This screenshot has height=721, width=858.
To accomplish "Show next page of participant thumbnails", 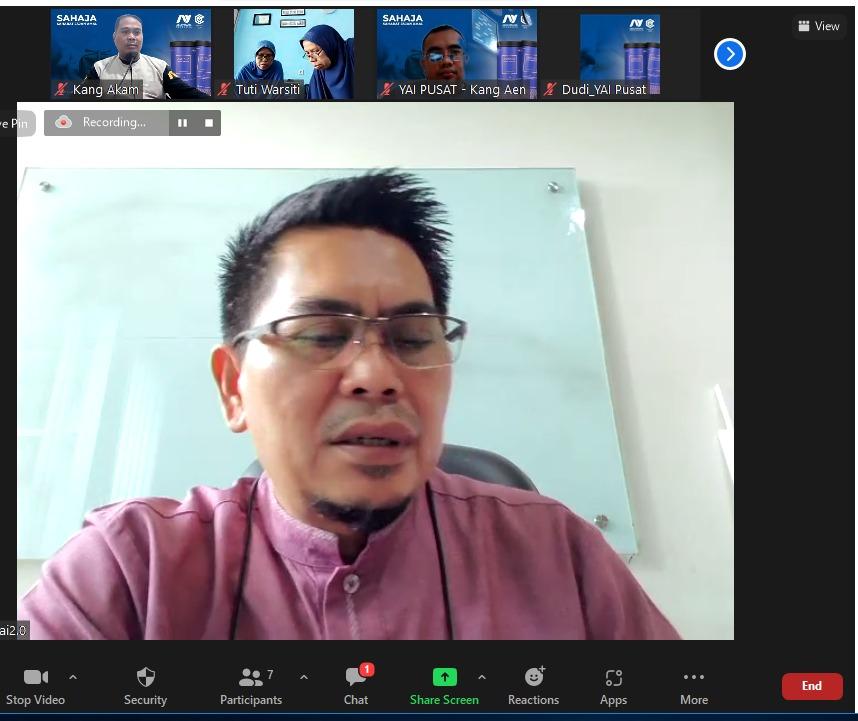I will click(x=730, y=54).
